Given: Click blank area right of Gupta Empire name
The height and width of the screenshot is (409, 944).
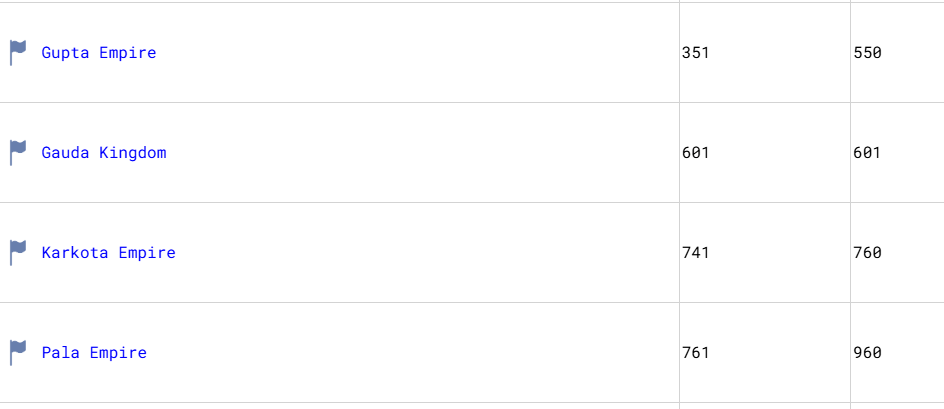Looking at the screenshot, I should coord(420,53).
